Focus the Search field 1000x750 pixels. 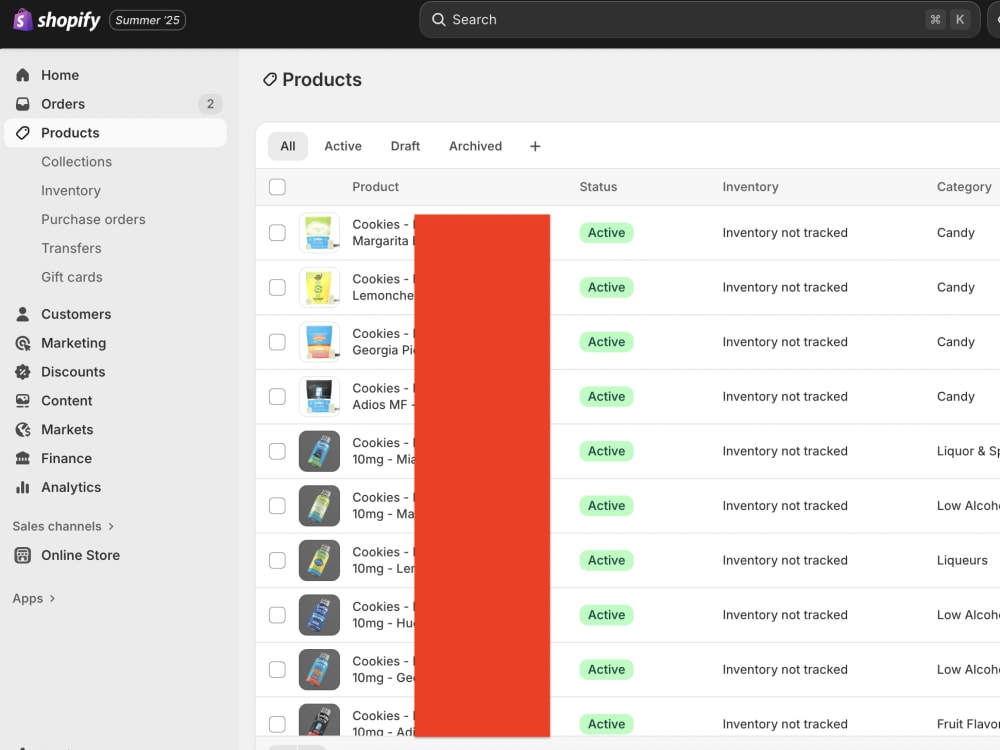(699, 20)
